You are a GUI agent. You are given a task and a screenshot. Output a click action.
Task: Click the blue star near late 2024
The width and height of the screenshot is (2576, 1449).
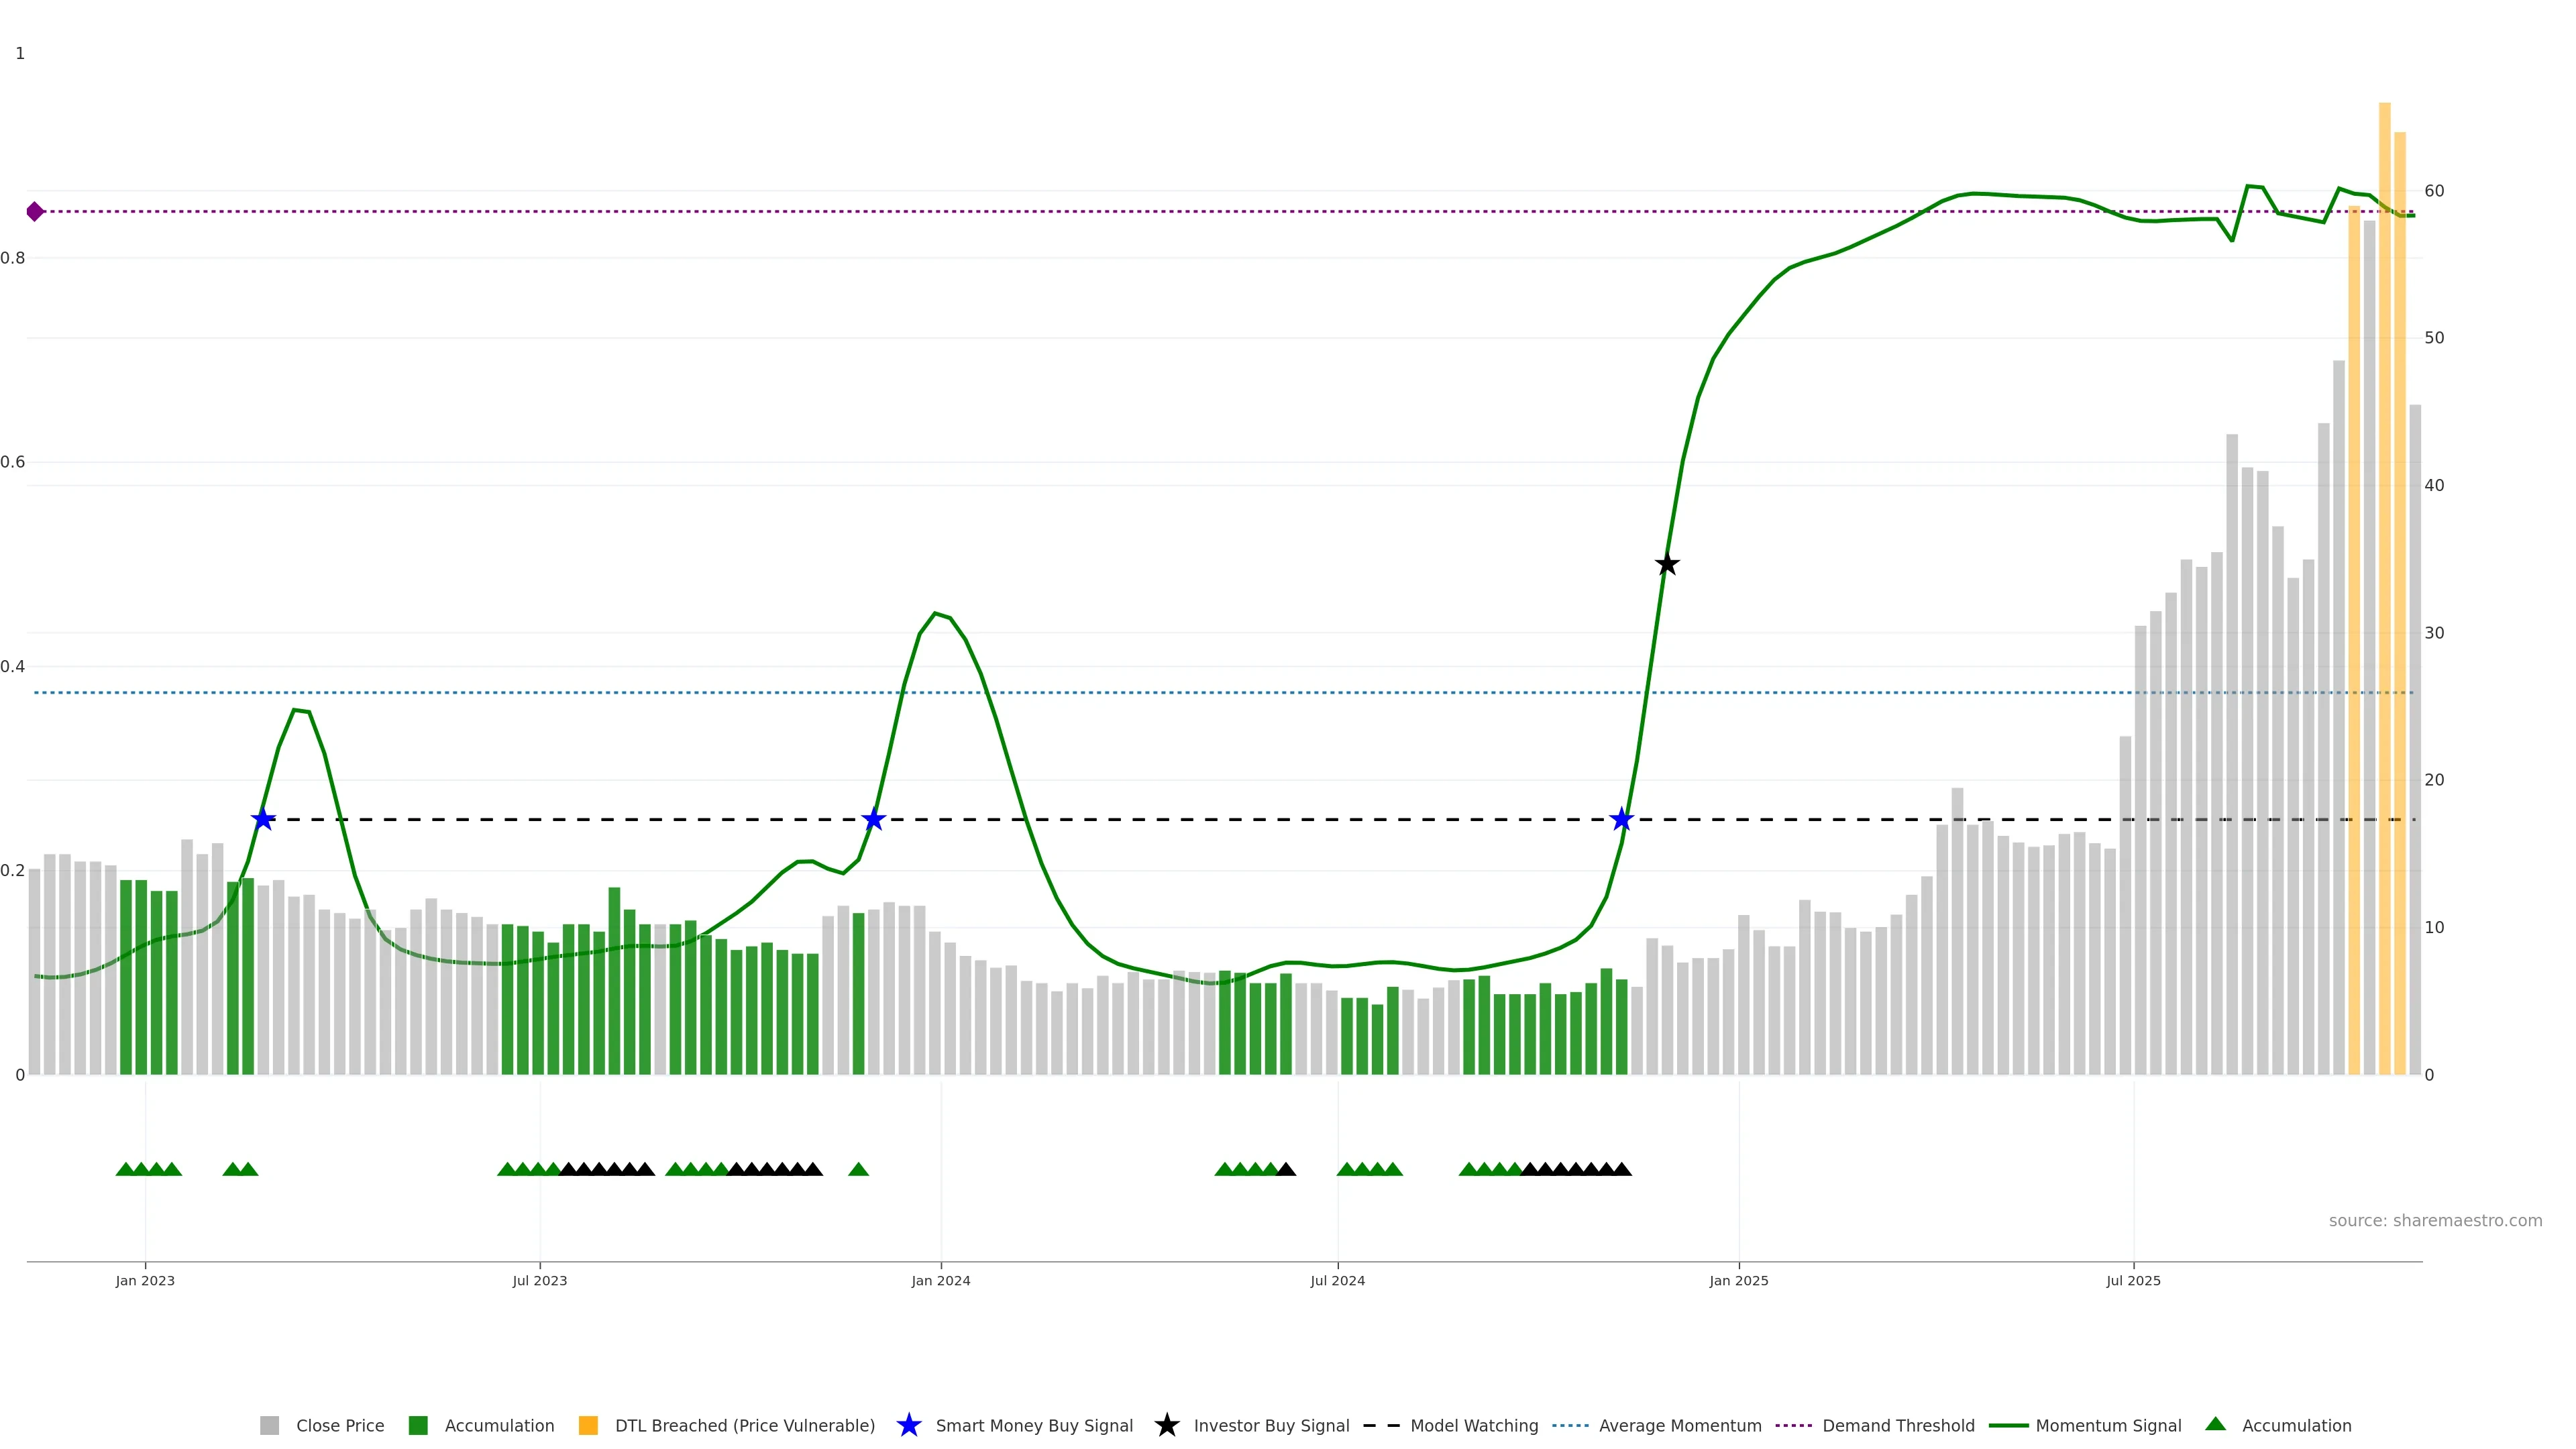[x=1621, y=819]
